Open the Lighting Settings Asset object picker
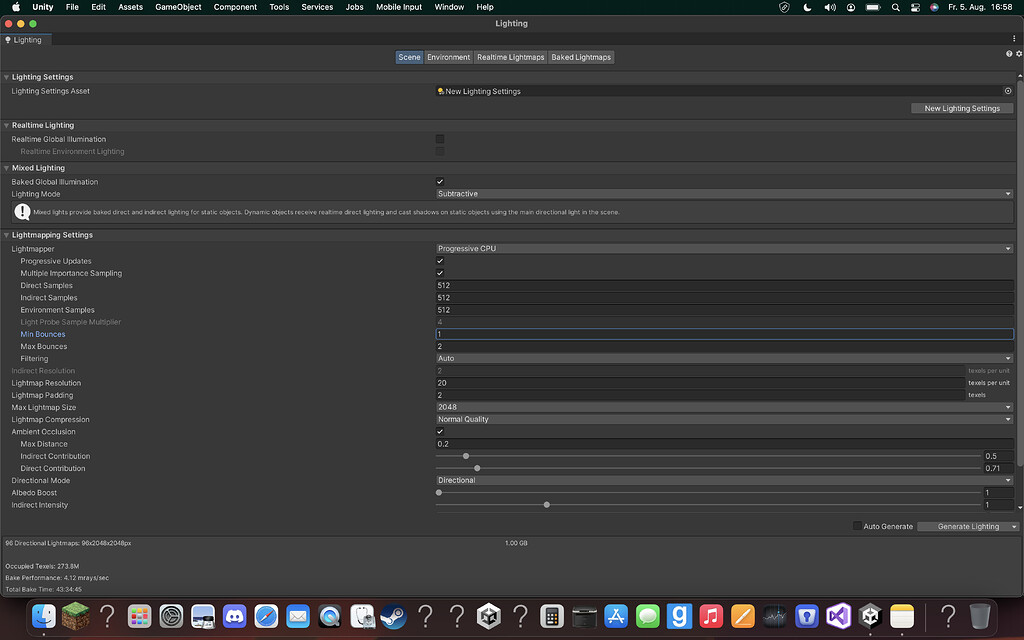1024x640 pixels. (1008, 90)
